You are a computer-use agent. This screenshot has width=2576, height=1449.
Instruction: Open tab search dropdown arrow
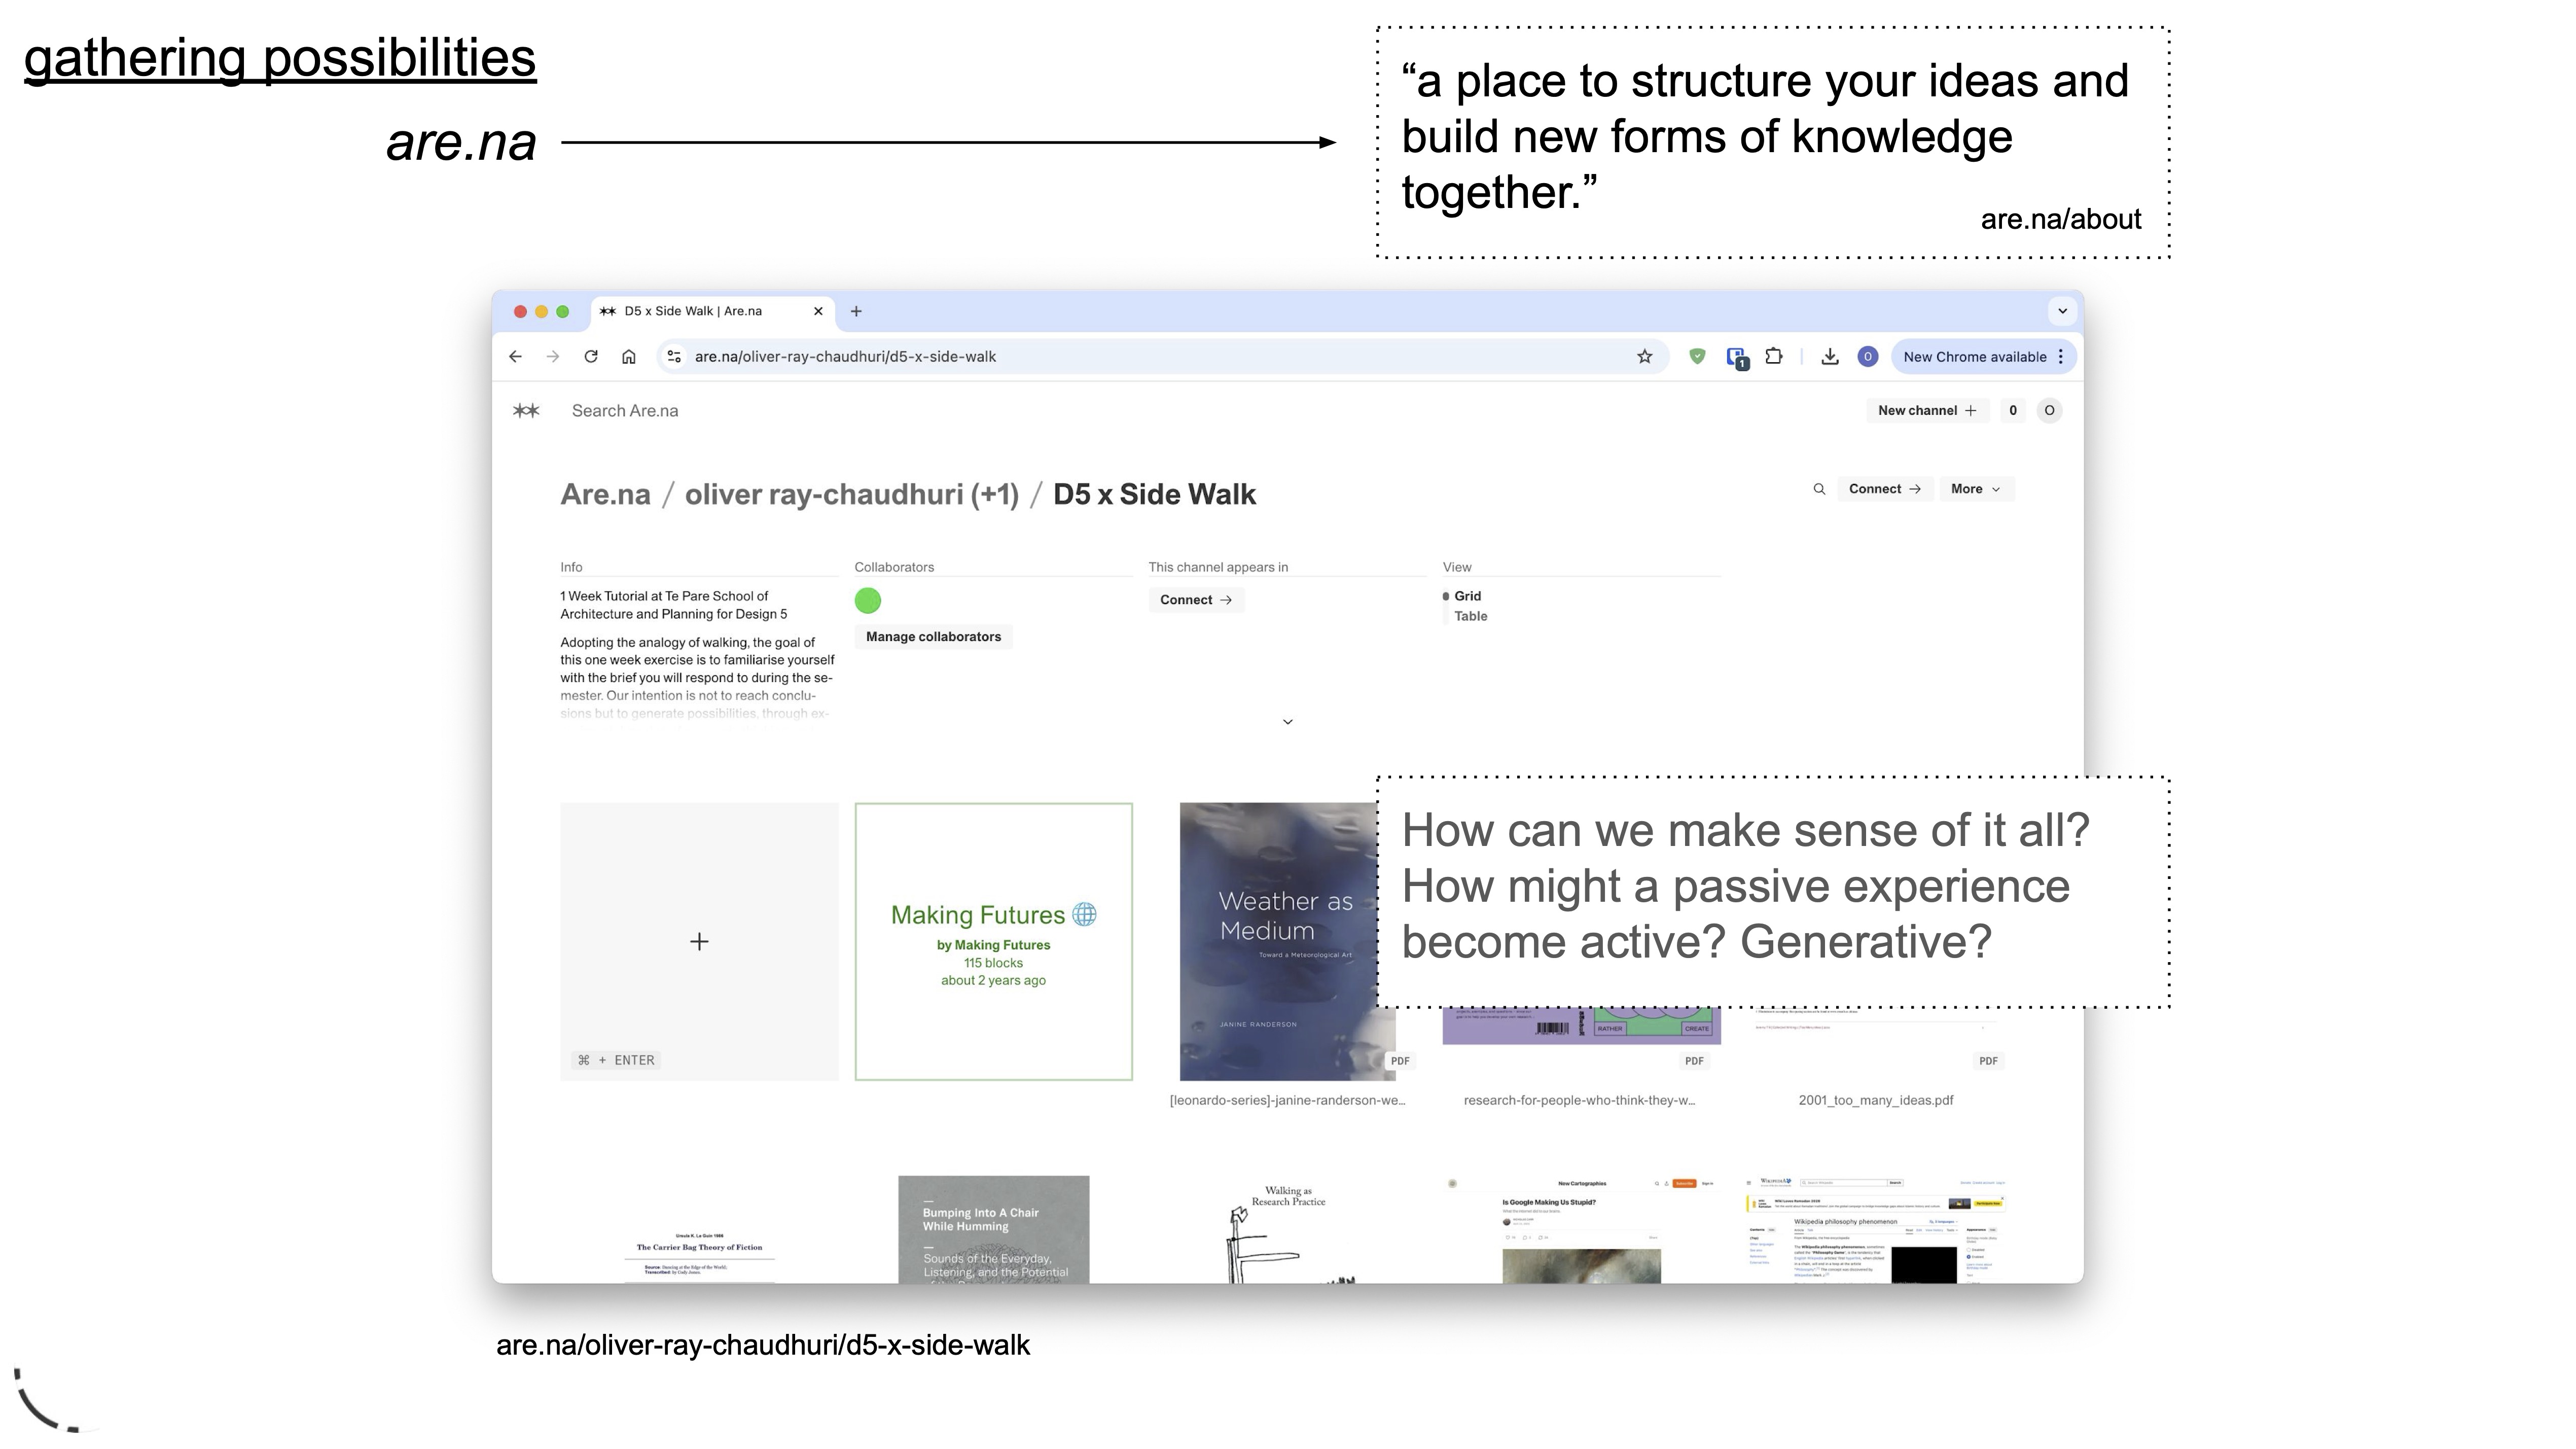pos(2062,311)
